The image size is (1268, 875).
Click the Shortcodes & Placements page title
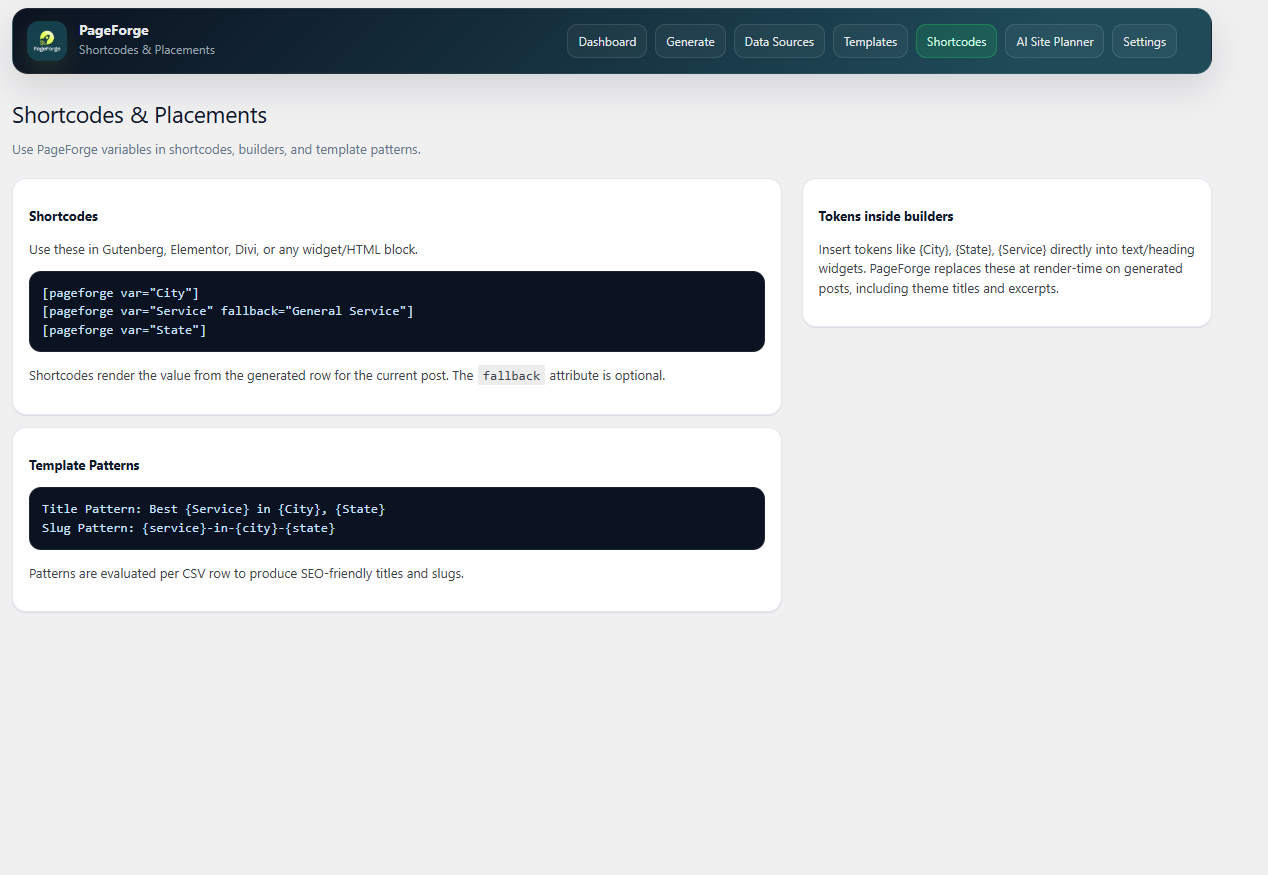[139, 115]
